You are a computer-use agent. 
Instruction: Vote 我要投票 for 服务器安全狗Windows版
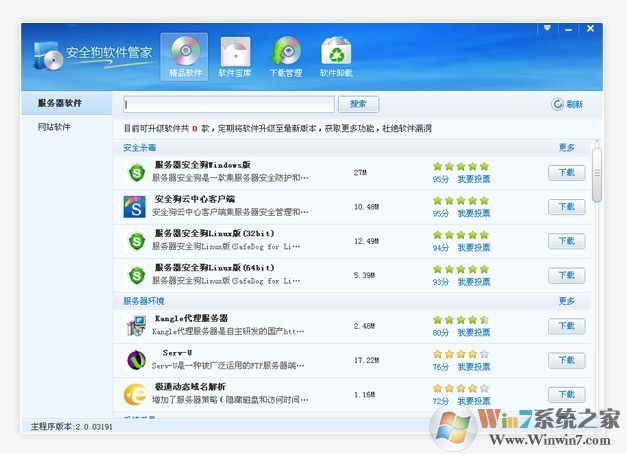tap(474, 179)
